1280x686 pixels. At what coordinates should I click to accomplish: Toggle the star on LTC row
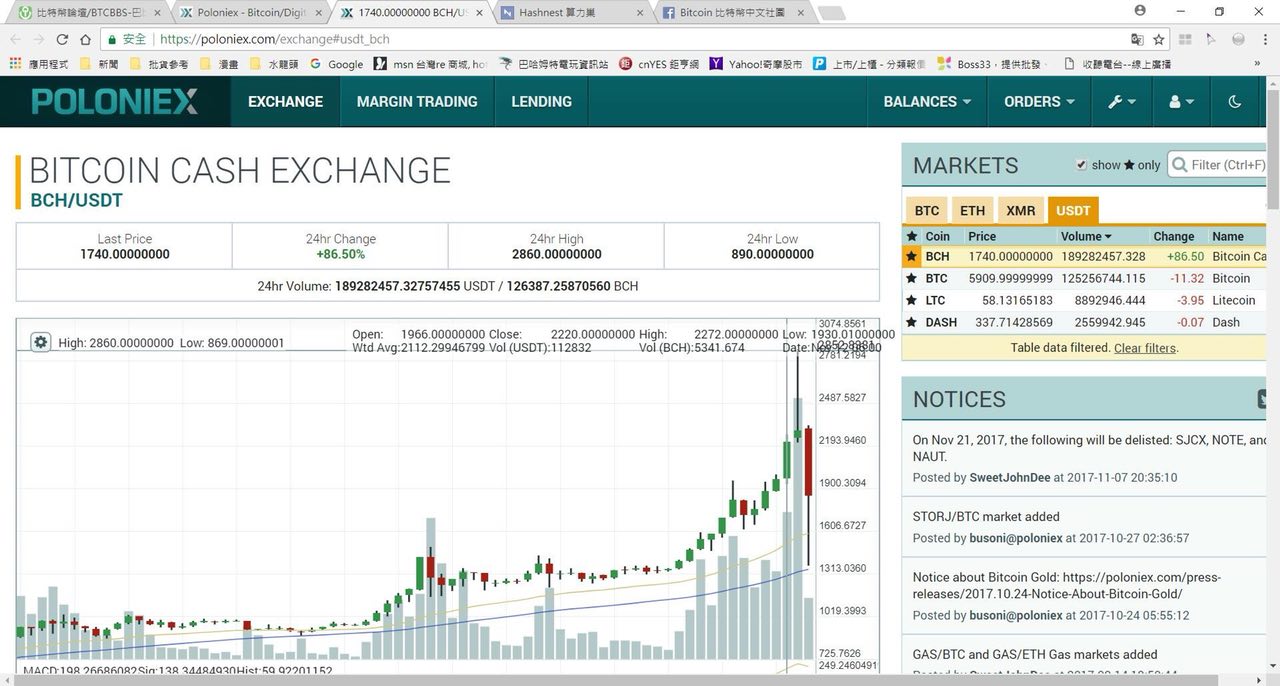pyautogui.click(x=911, y=301)
